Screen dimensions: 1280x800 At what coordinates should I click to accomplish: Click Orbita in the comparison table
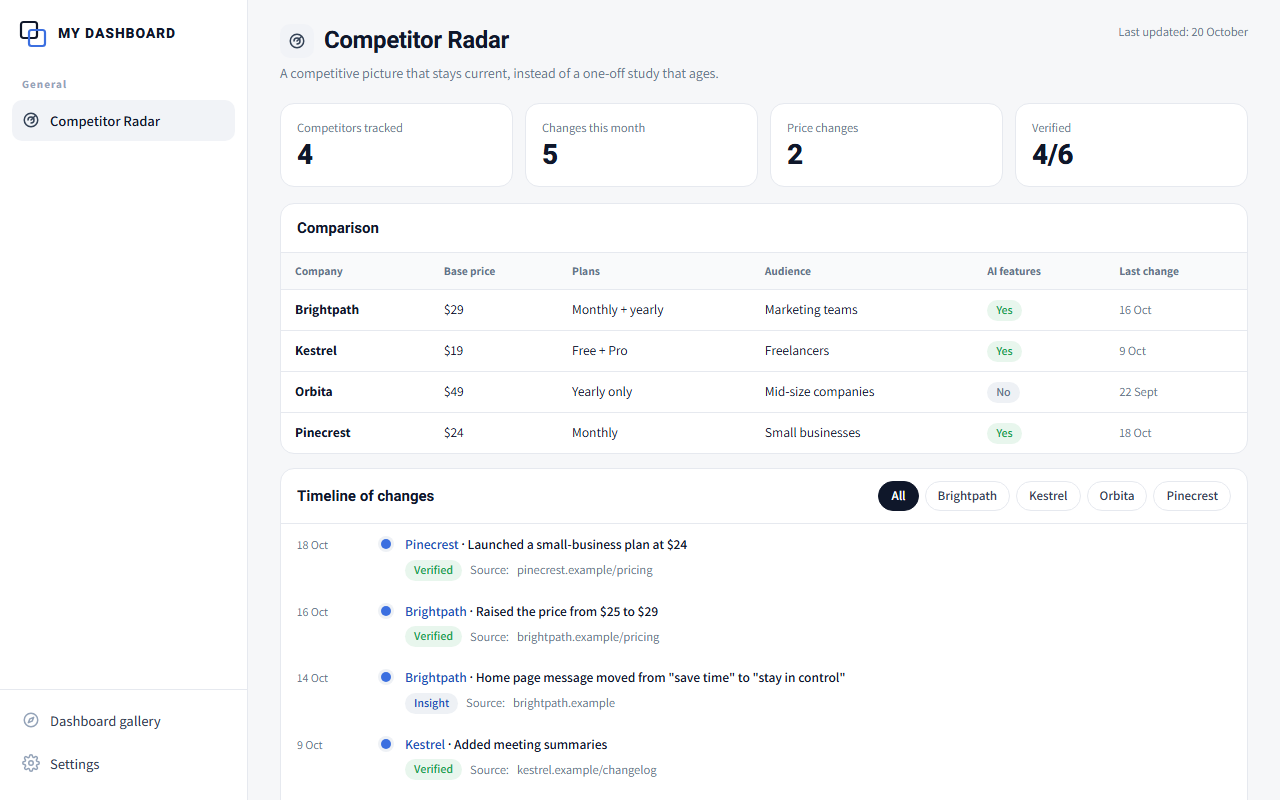(314, 392)
